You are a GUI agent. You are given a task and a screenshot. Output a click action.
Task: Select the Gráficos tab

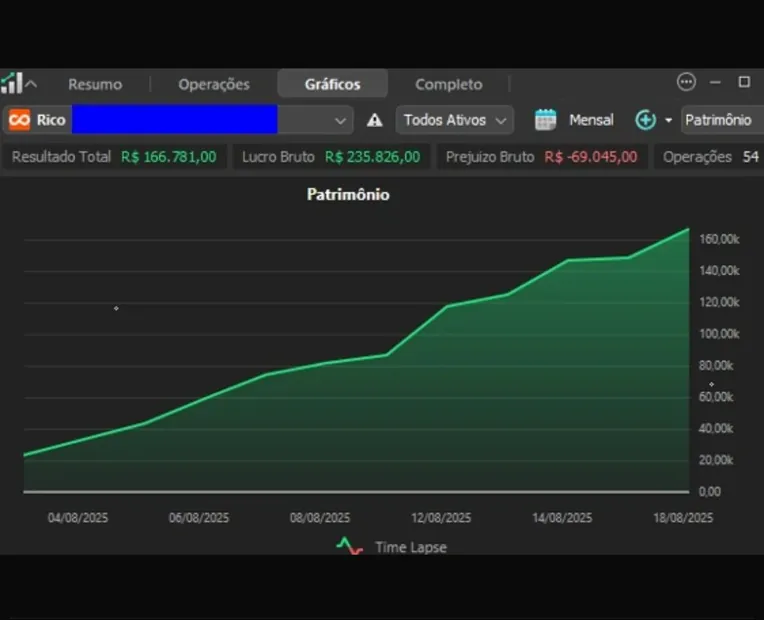click(x=333, y=84)
